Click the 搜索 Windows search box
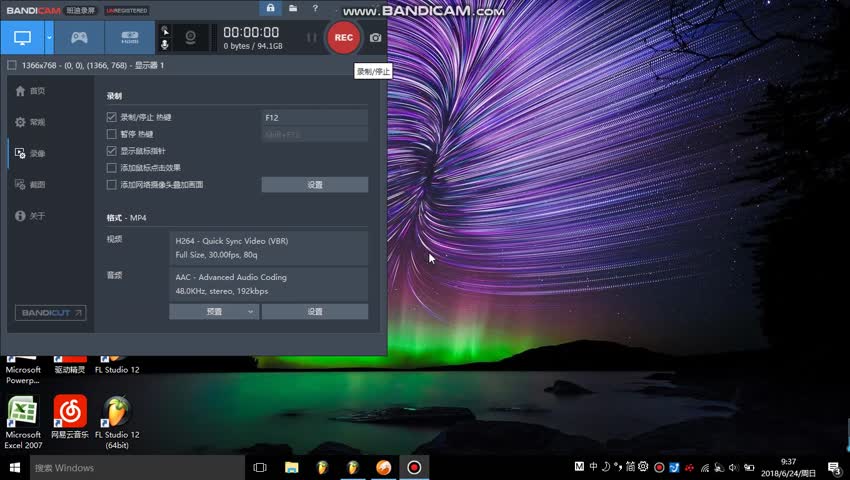The width and height of the screenshot is (850, 480). pos(137,467)
